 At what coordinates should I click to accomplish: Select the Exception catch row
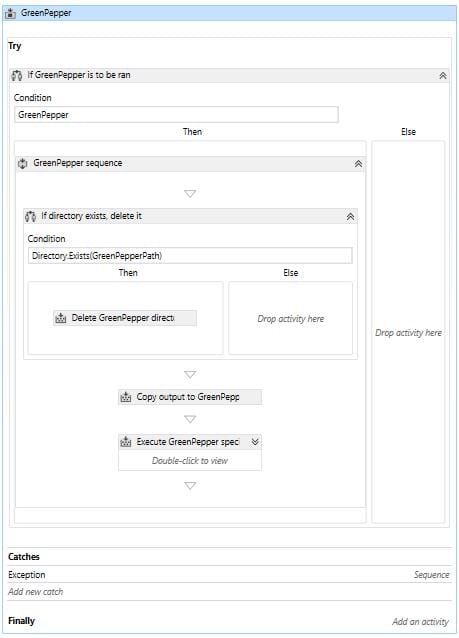[230, 575]
